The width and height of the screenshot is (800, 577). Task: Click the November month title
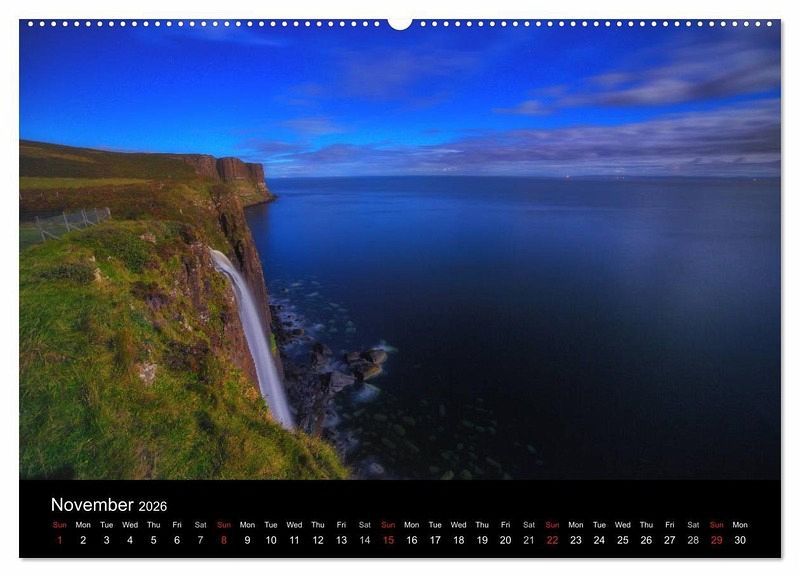[92, 505]
